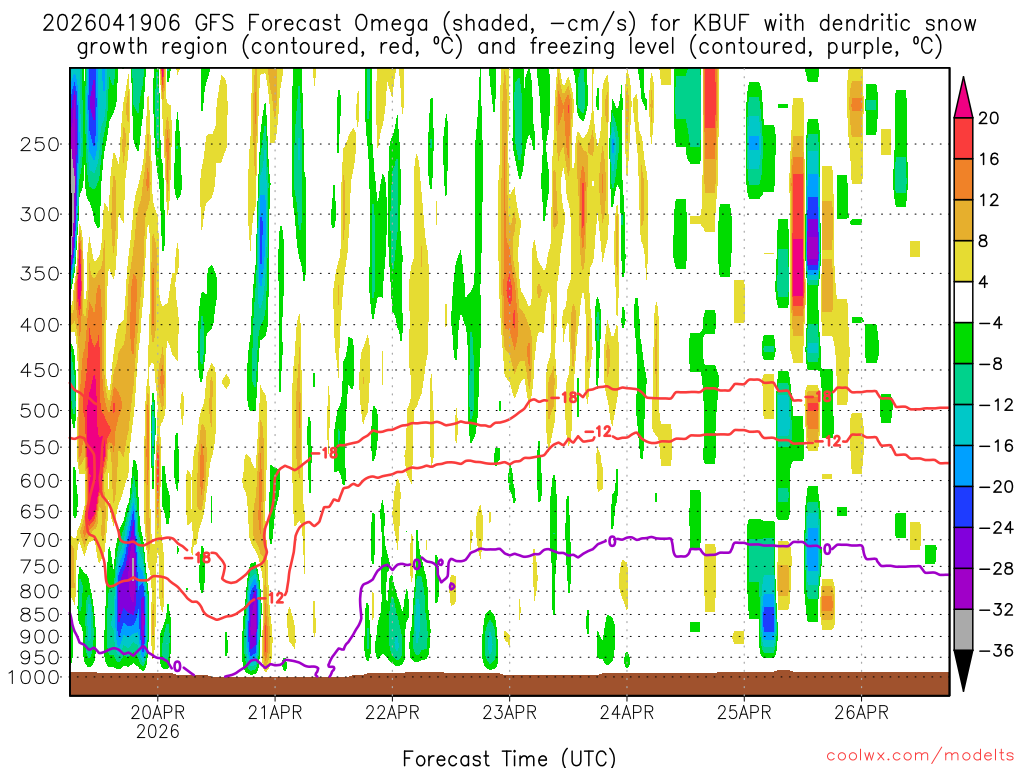1024x768 pixels.
Task: Click the 24APR time axis label
Action: [x=626, y=712]
